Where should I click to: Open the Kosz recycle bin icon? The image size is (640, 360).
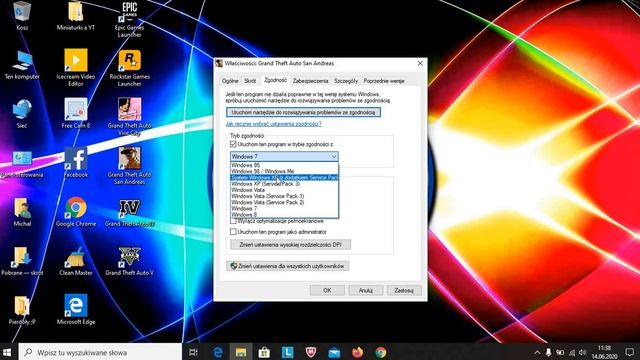[22, 16]
